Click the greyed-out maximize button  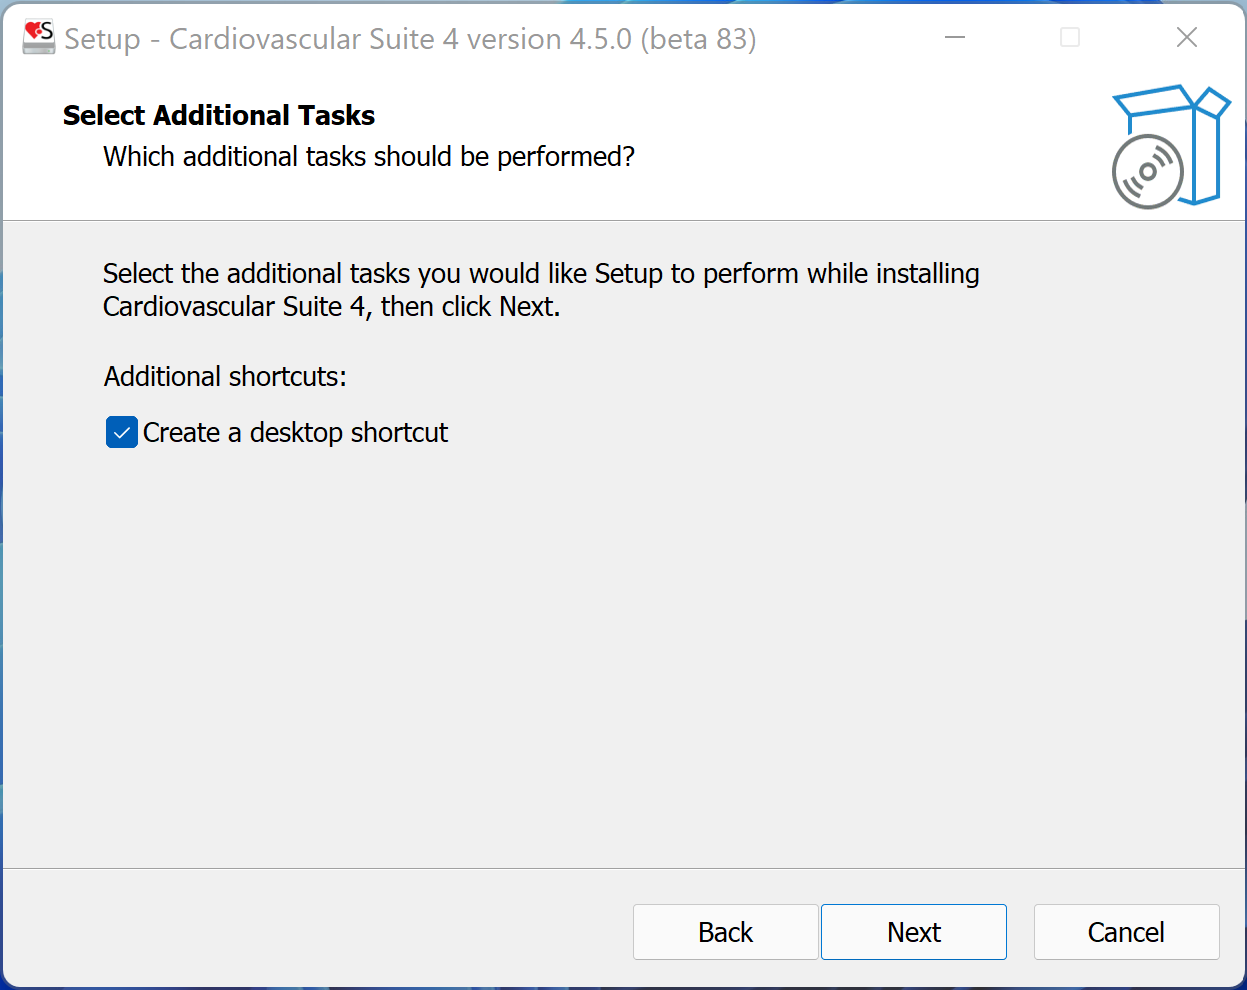1070,38
